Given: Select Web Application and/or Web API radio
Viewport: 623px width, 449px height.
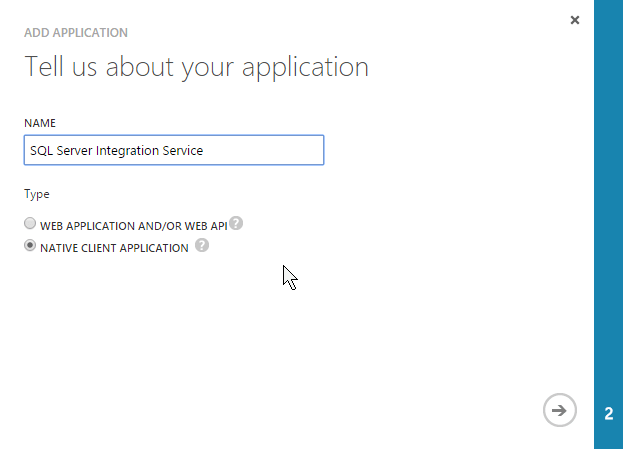Looking at the screenshot, I should 30,223.
